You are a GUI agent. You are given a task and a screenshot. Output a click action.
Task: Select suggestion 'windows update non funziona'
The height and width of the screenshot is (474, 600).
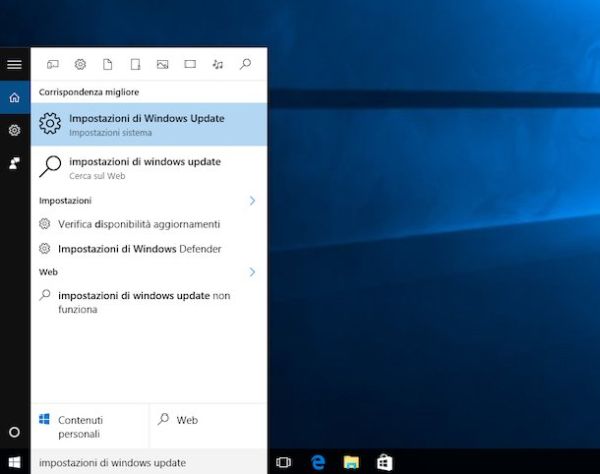(149, 302)
